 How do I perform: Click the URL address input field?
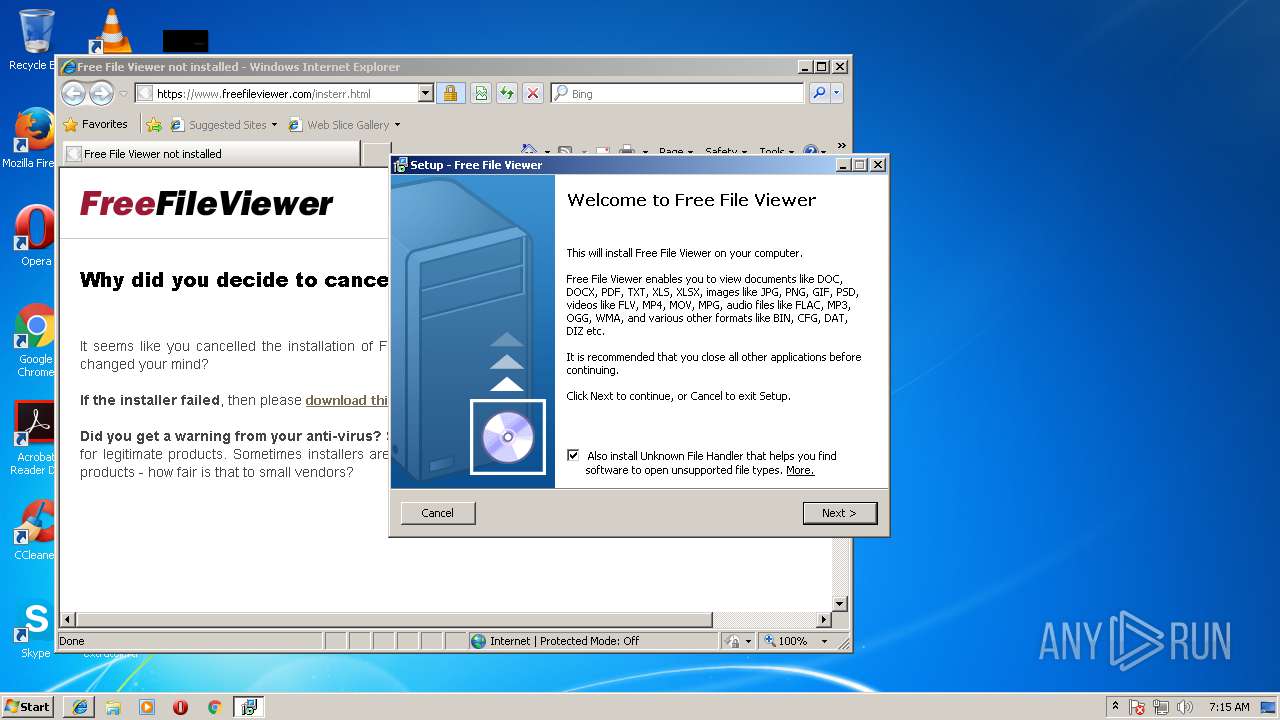point(285,93)
